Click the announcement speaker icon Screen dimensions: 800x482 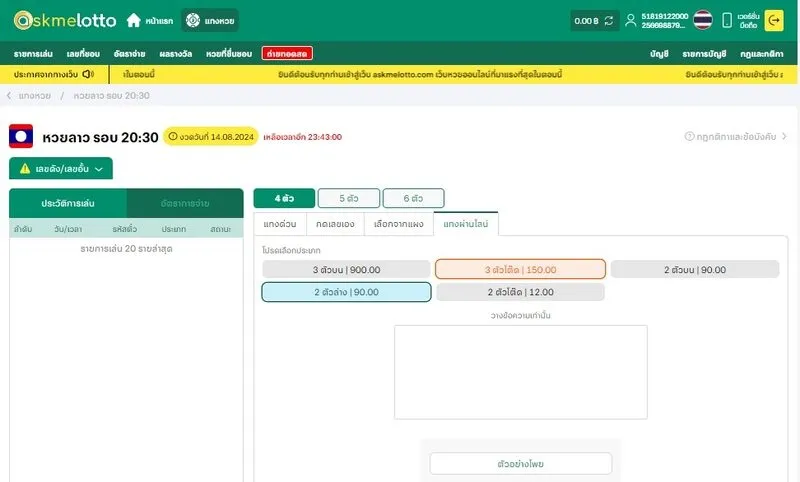pyautogui.click(x=88, y=74)
